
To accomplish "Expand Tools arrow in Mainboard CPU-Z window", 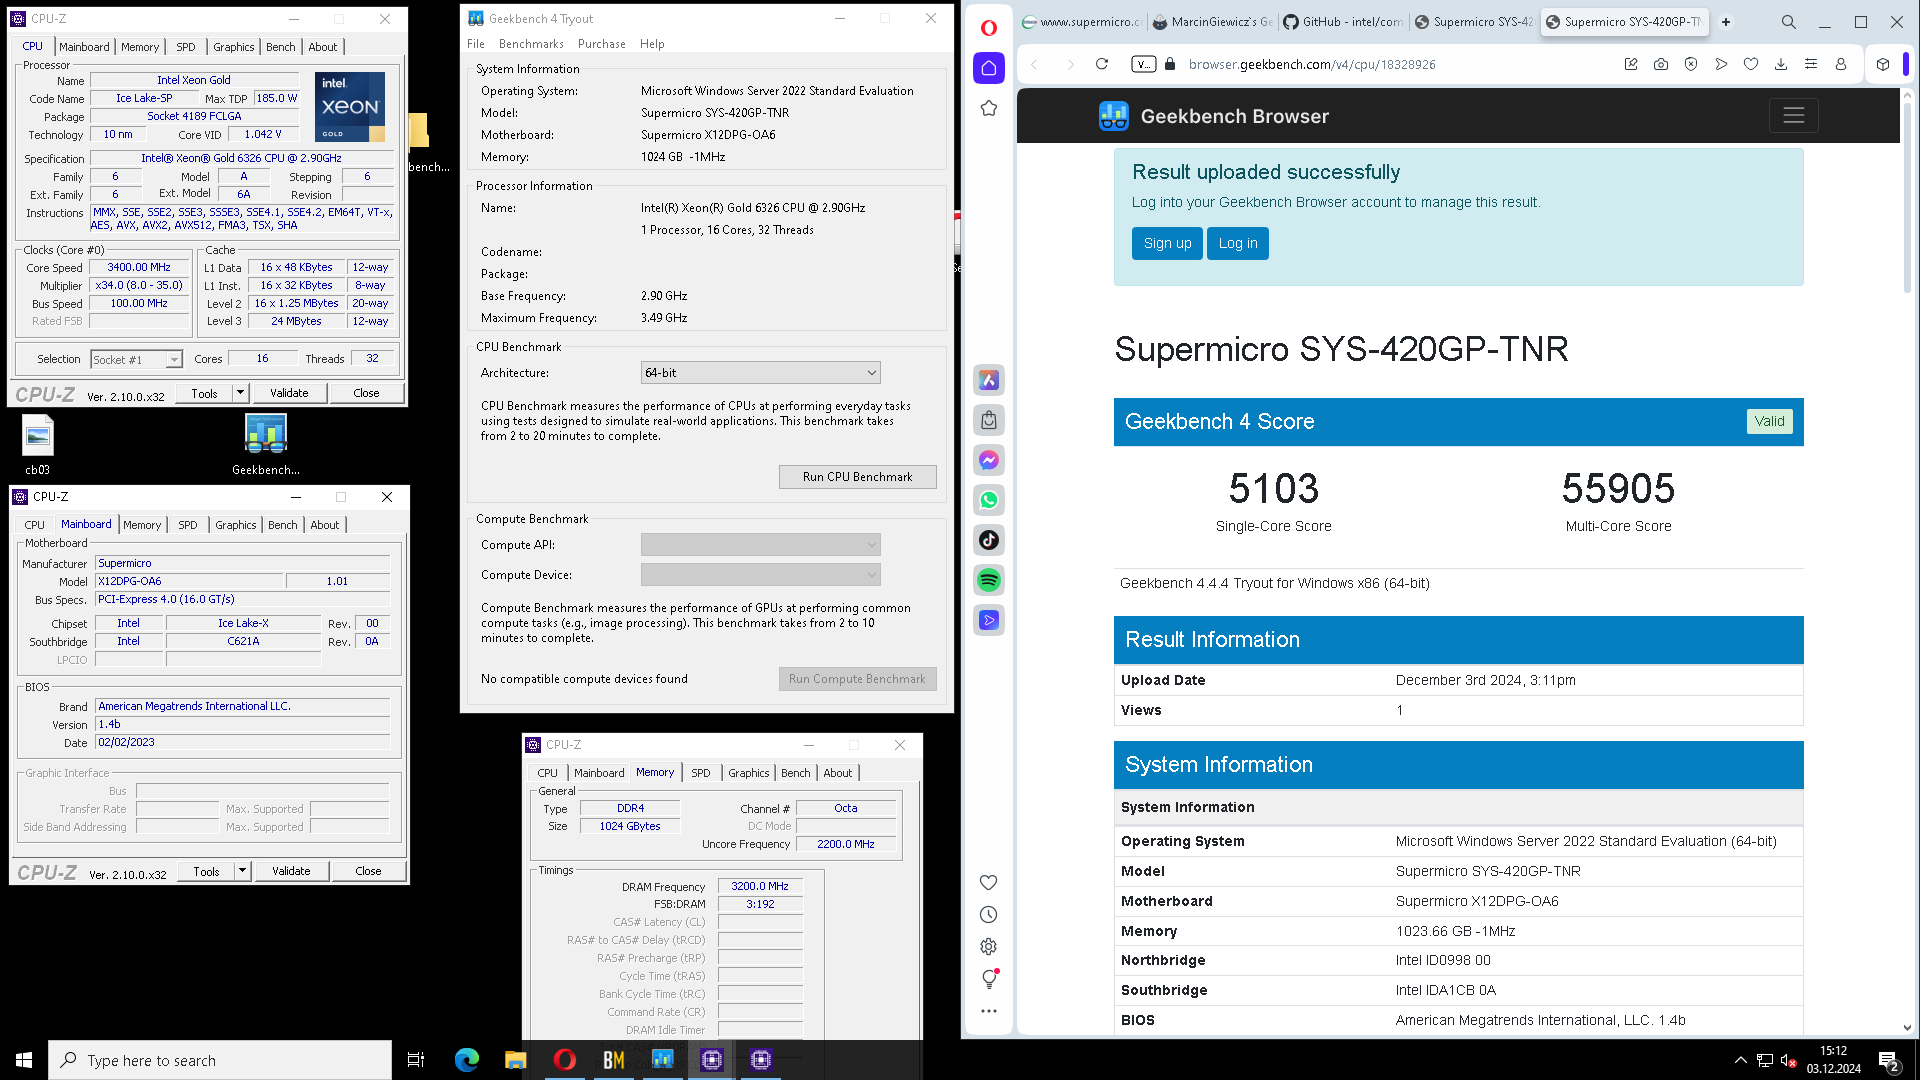I will [242, 871].
